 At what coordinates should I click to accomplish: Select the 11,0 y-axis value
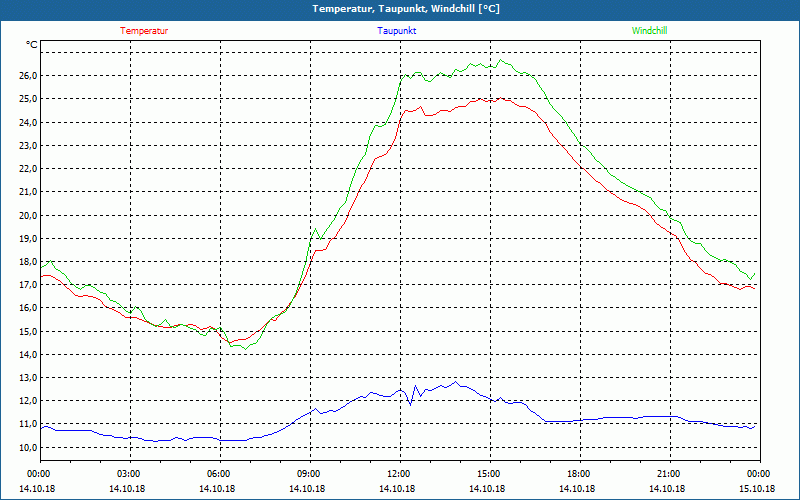tap(28, 424)
